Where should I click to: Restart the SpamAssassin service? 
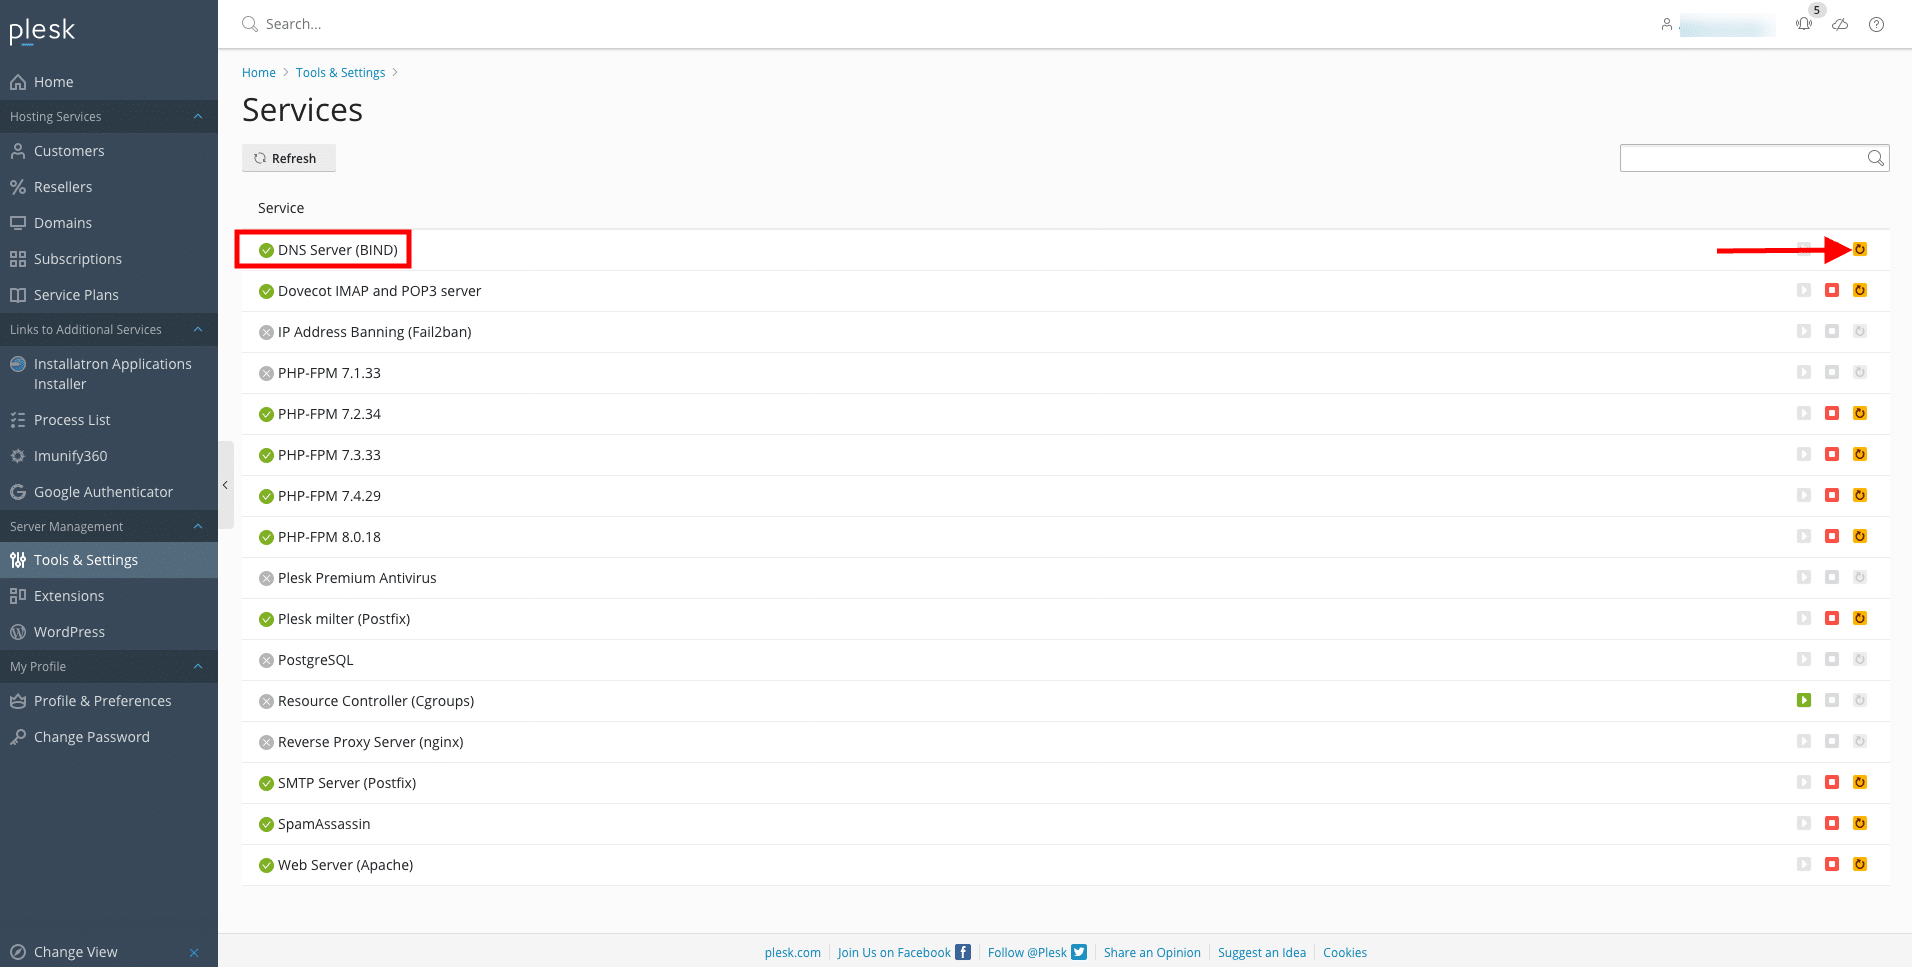1860,823
